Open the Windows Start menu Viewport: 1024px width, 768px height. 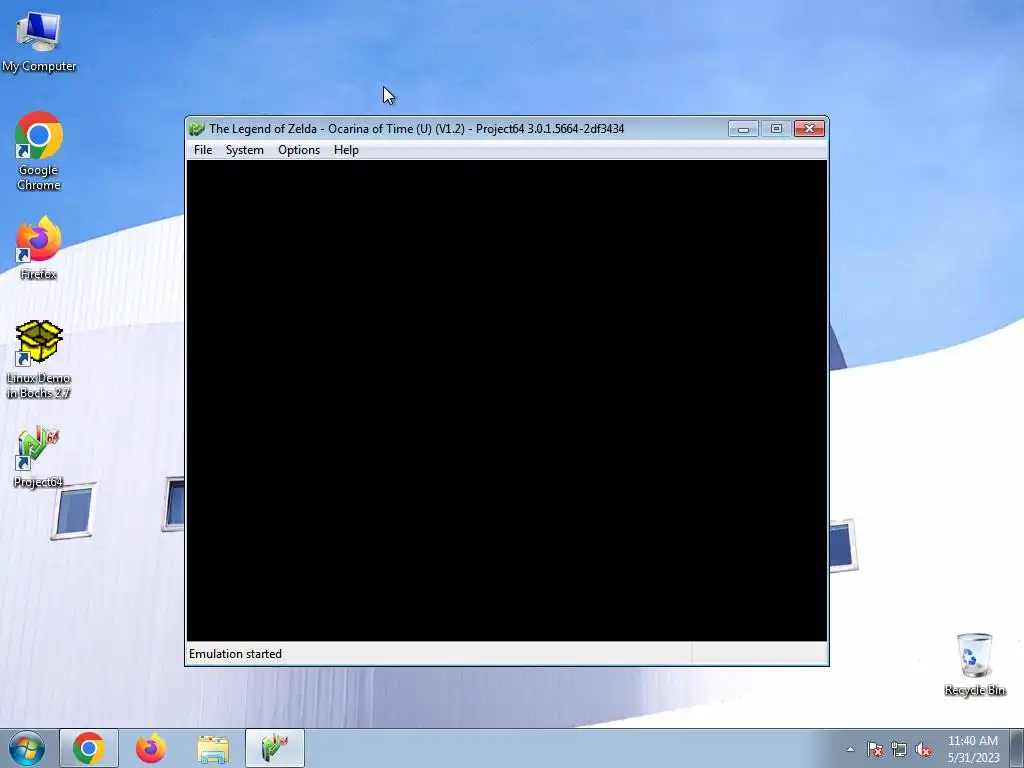tap(26, 748)
